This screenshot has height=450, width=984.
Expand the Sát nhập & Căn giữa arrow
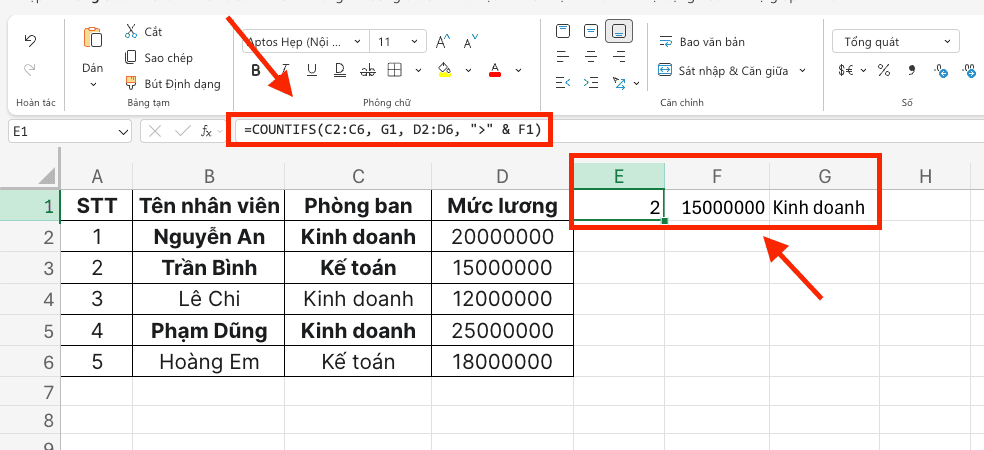[x=801, y=70]
